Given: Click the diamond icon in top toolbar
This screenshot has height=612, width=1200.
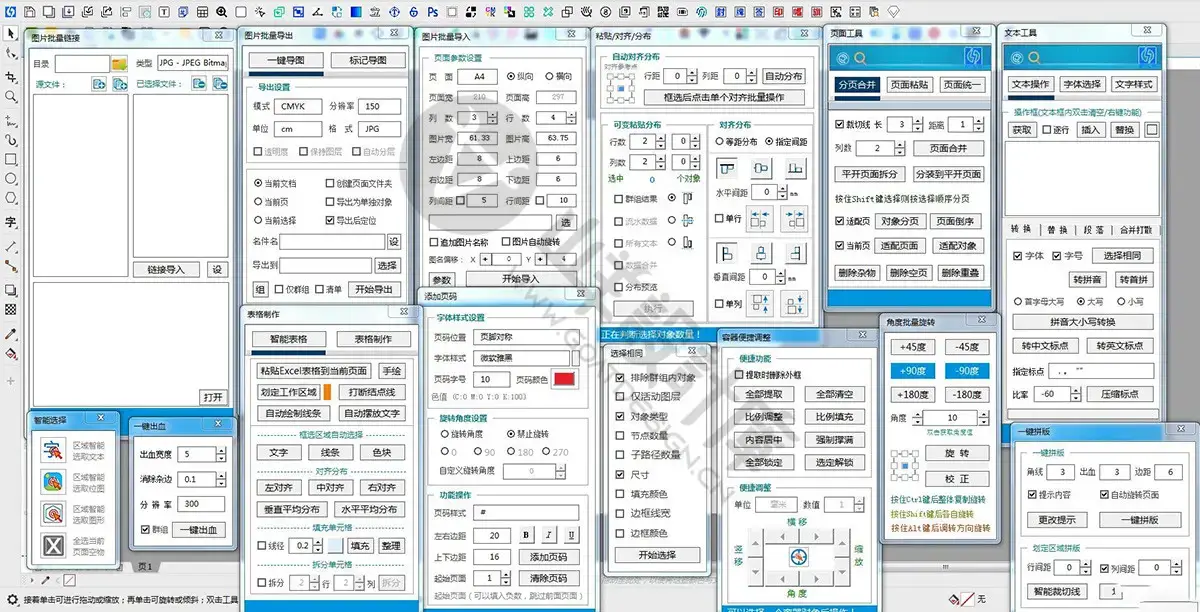Looking at the screenshot, I should [x=893, y=12].
